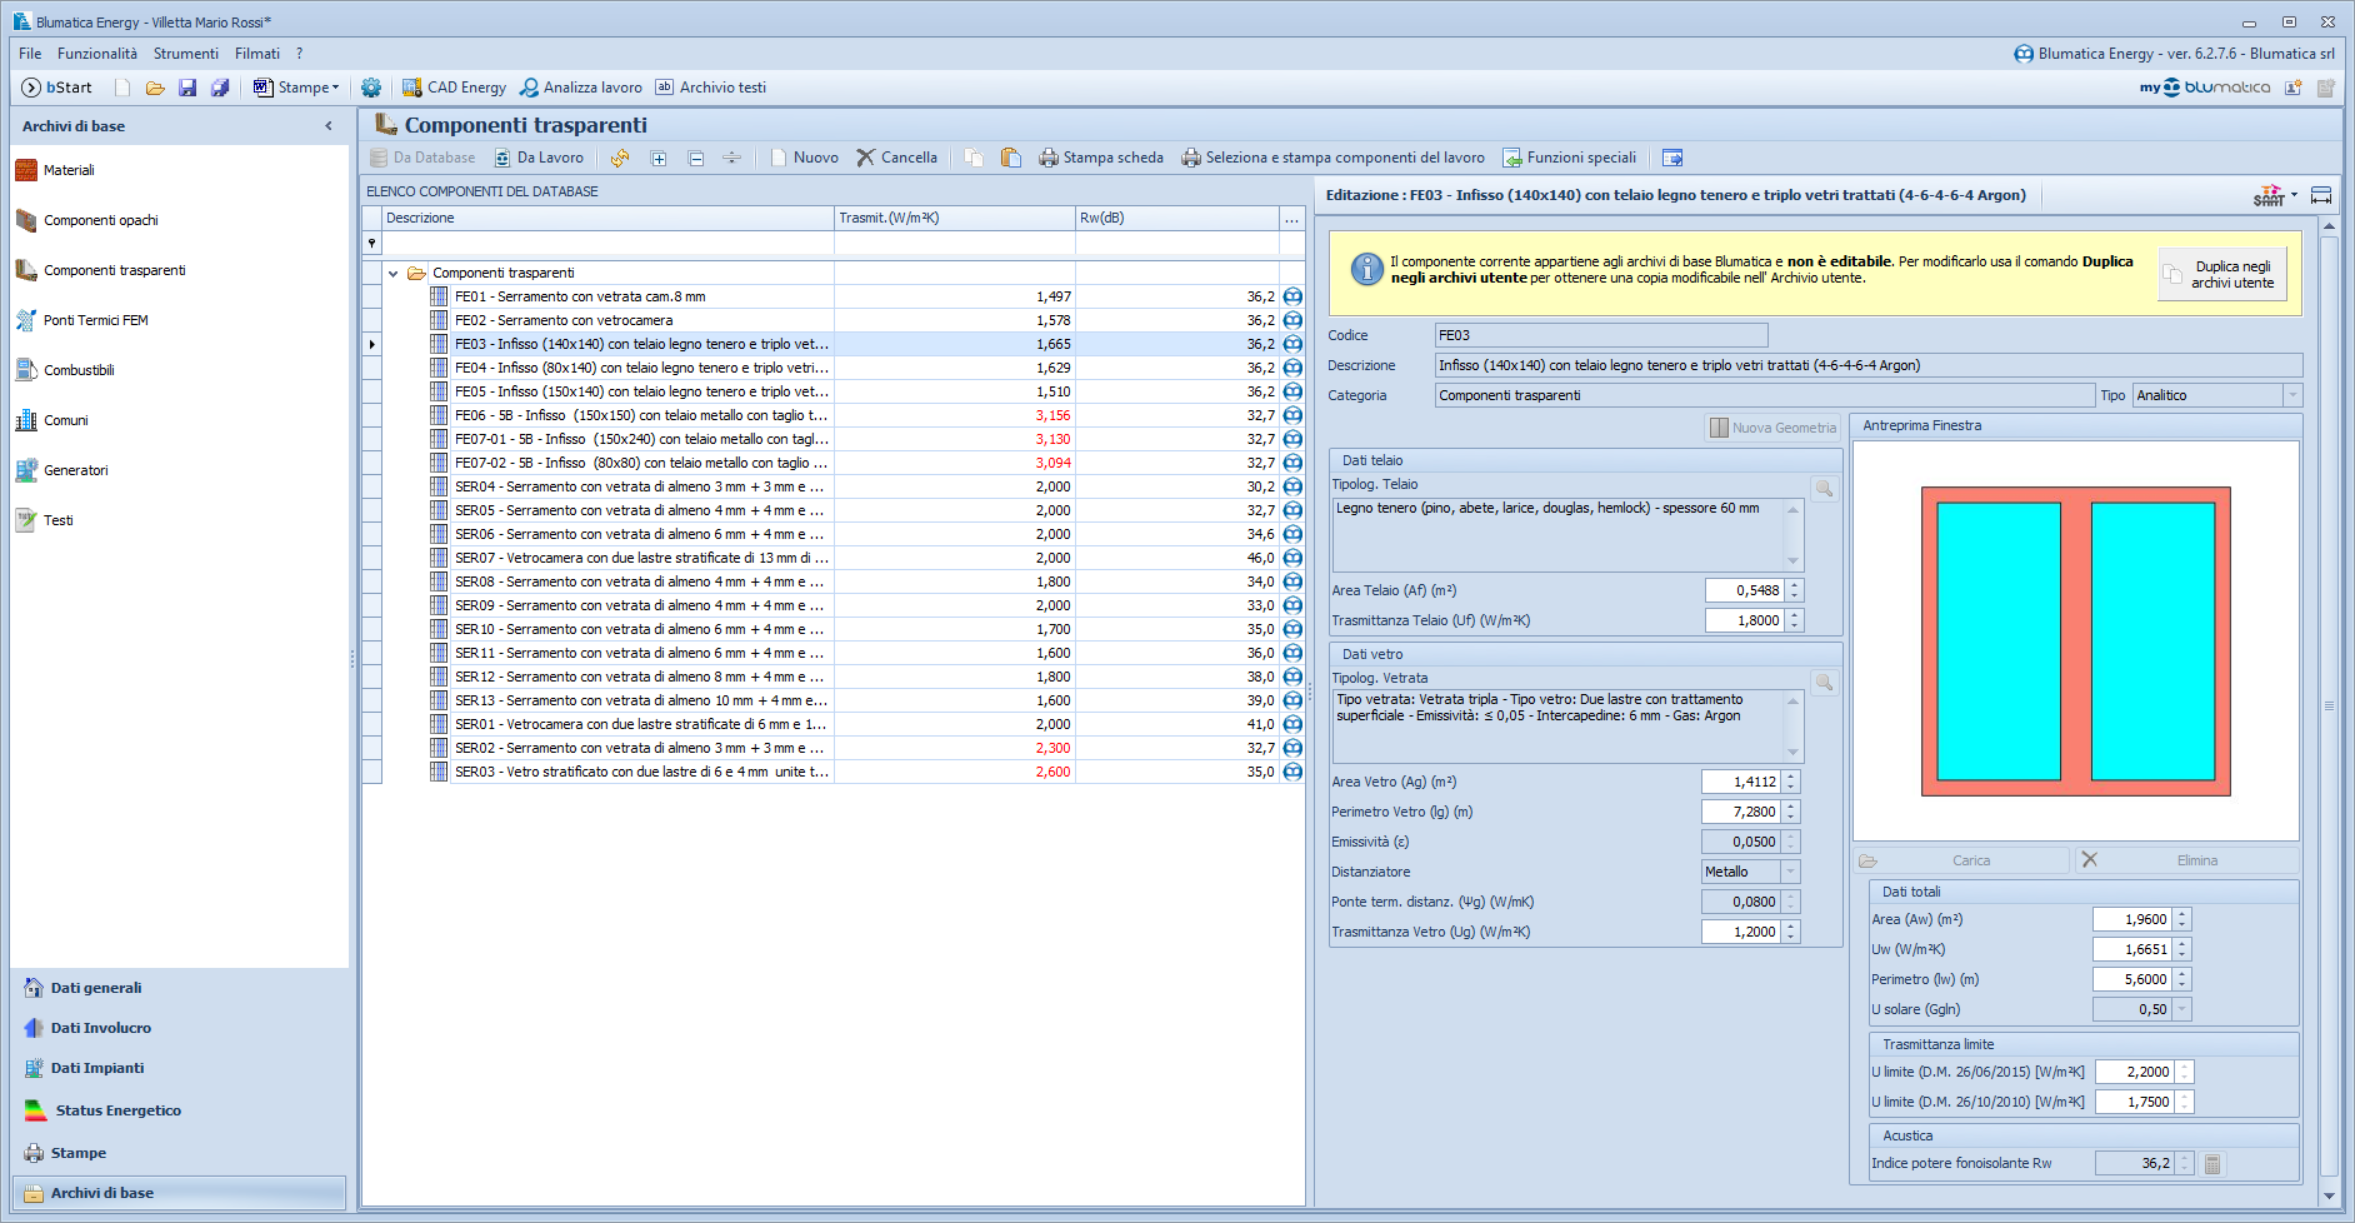Open the Stampe dropdown arrow
Viewport: 2355px width, 1223px height.
[x=336, y=88]
